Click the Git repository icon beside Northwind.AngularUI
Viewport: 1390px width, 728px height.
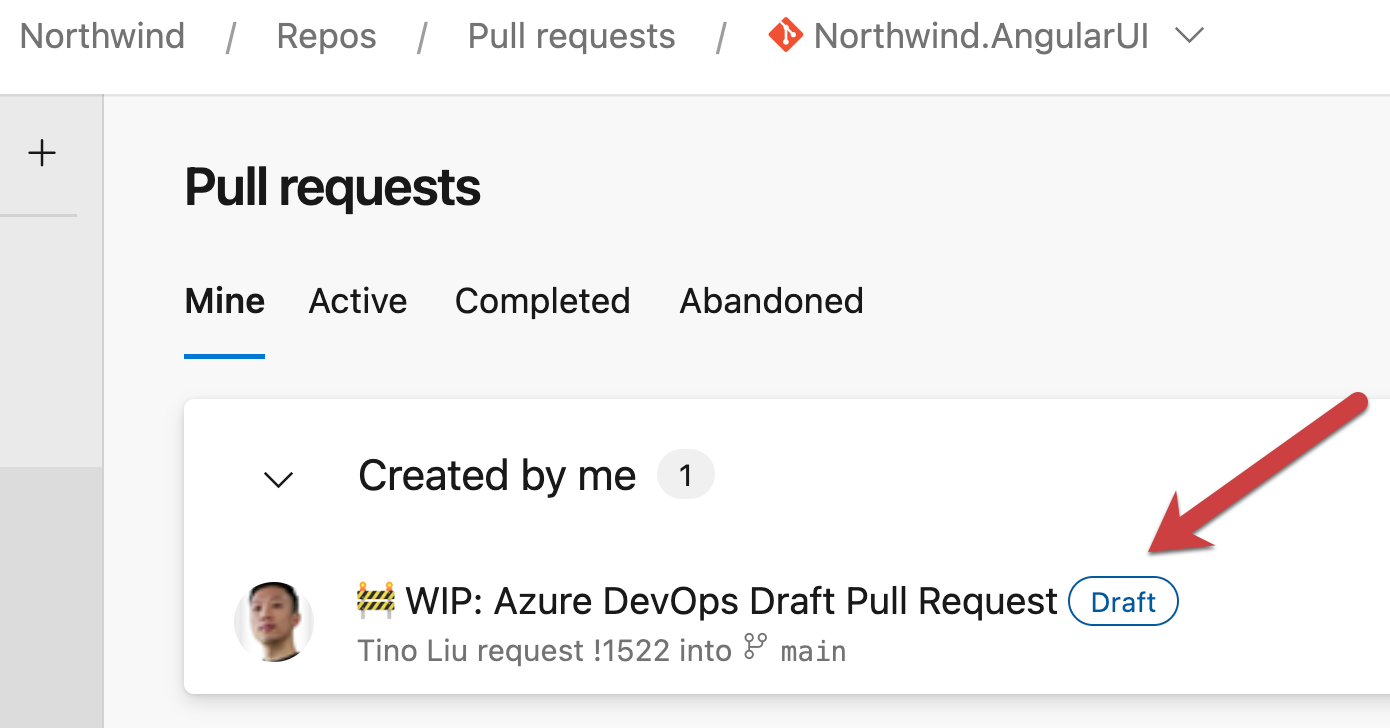(786, 36)
